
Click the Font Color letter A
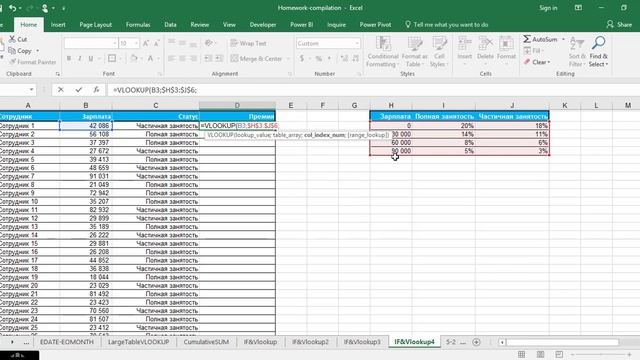(x=150, y=59)
